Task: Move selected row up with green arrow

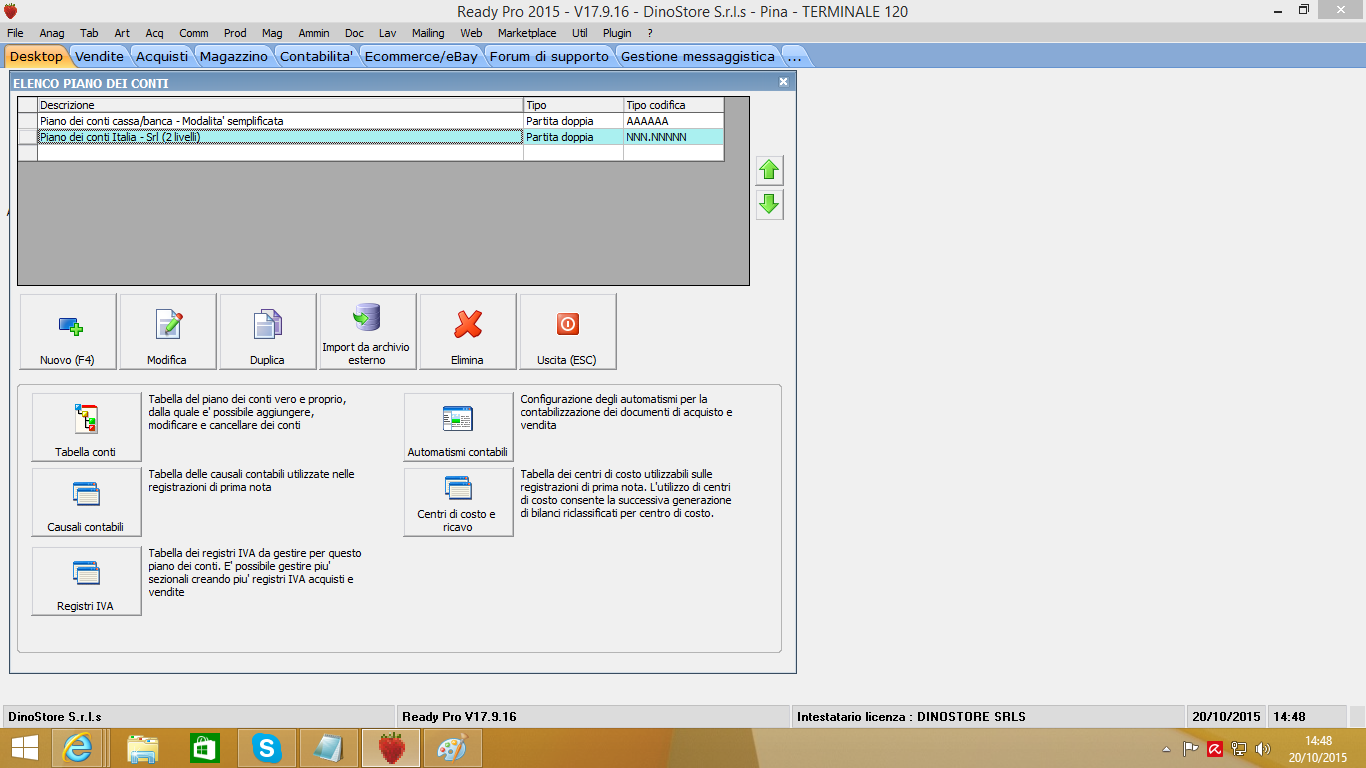Action: [769, 171]
